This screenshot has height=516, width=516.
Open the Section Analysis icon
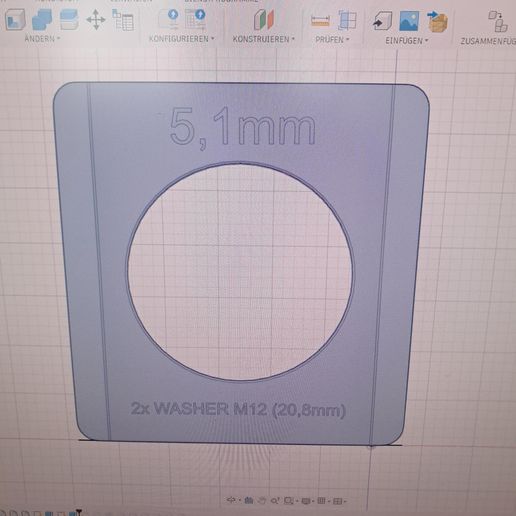coord(347,20)
